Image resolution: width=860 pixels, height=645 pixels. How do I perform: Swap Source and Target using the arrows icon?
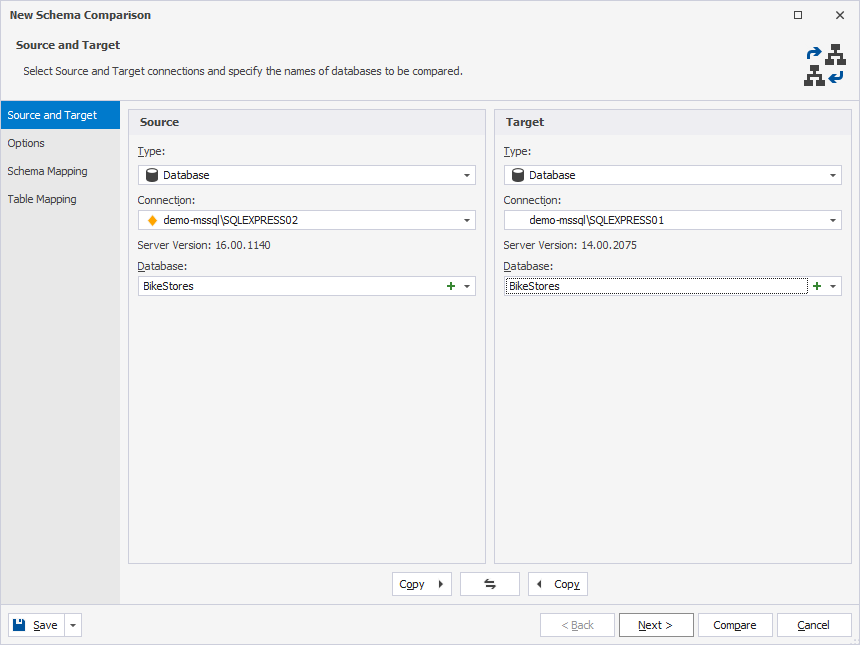point(489,583)
